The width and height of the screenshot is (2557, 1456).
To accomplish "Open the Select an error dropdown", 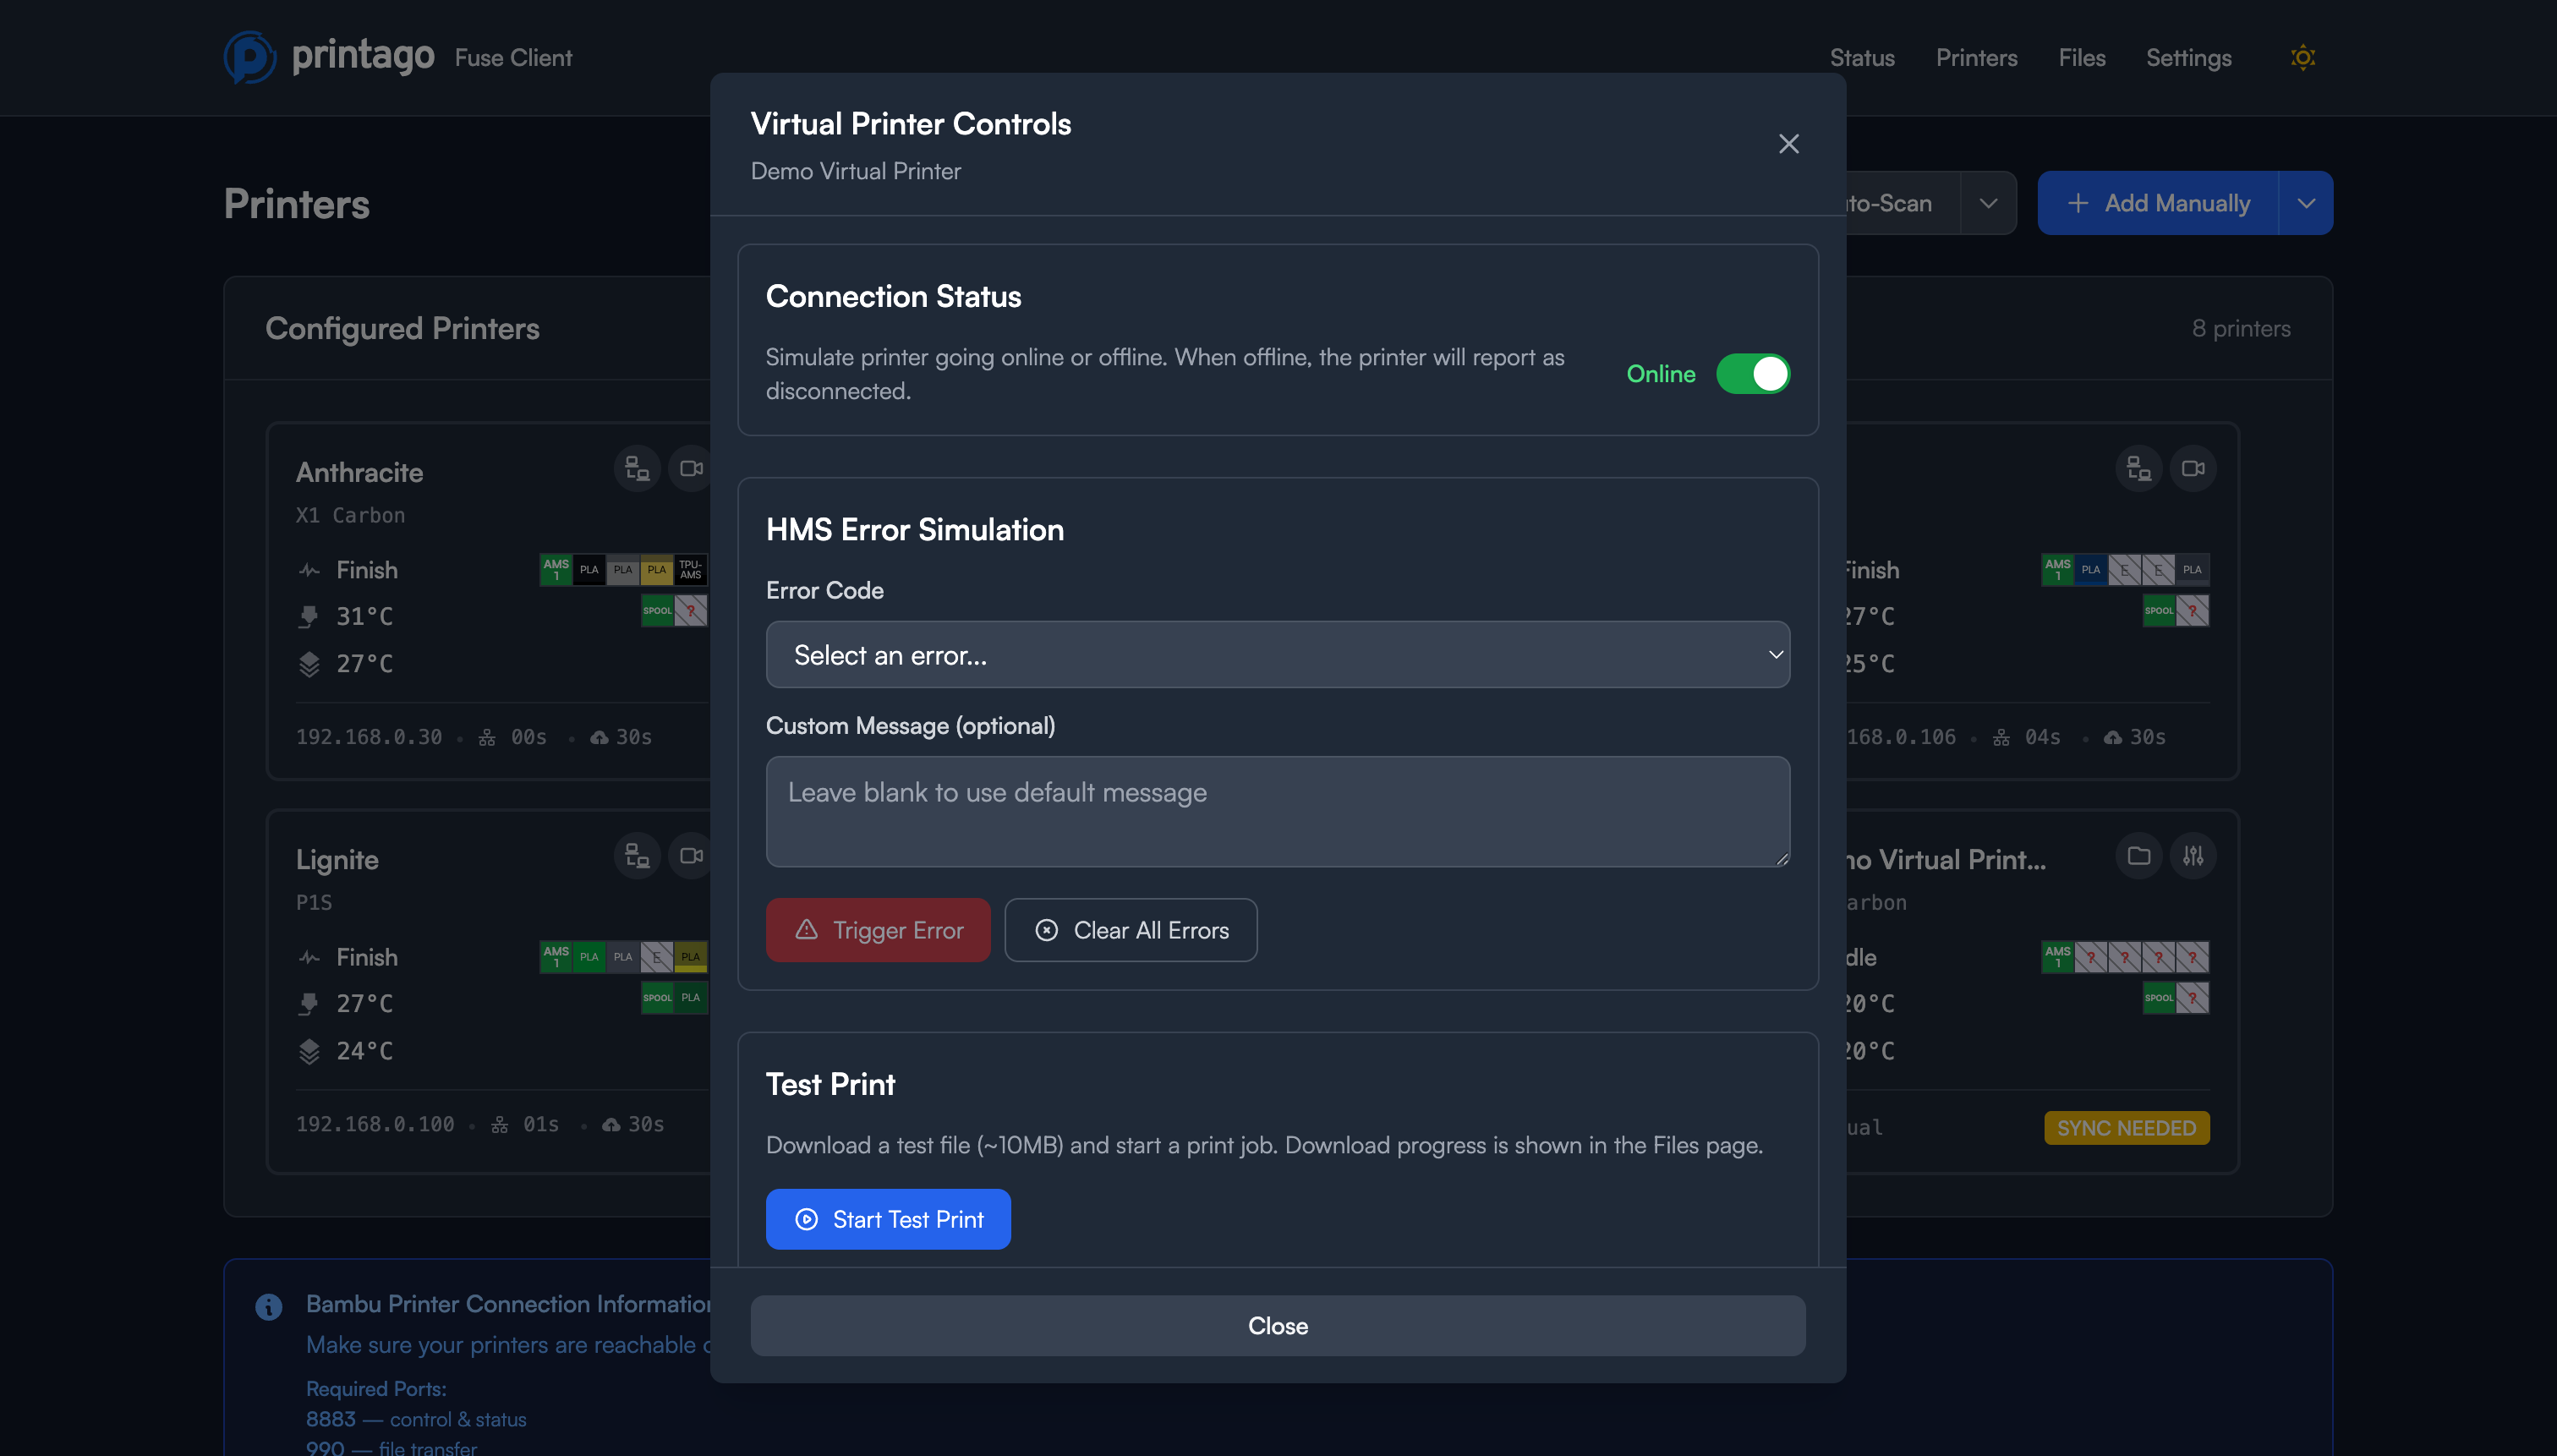I will [x=1277, y=654].
